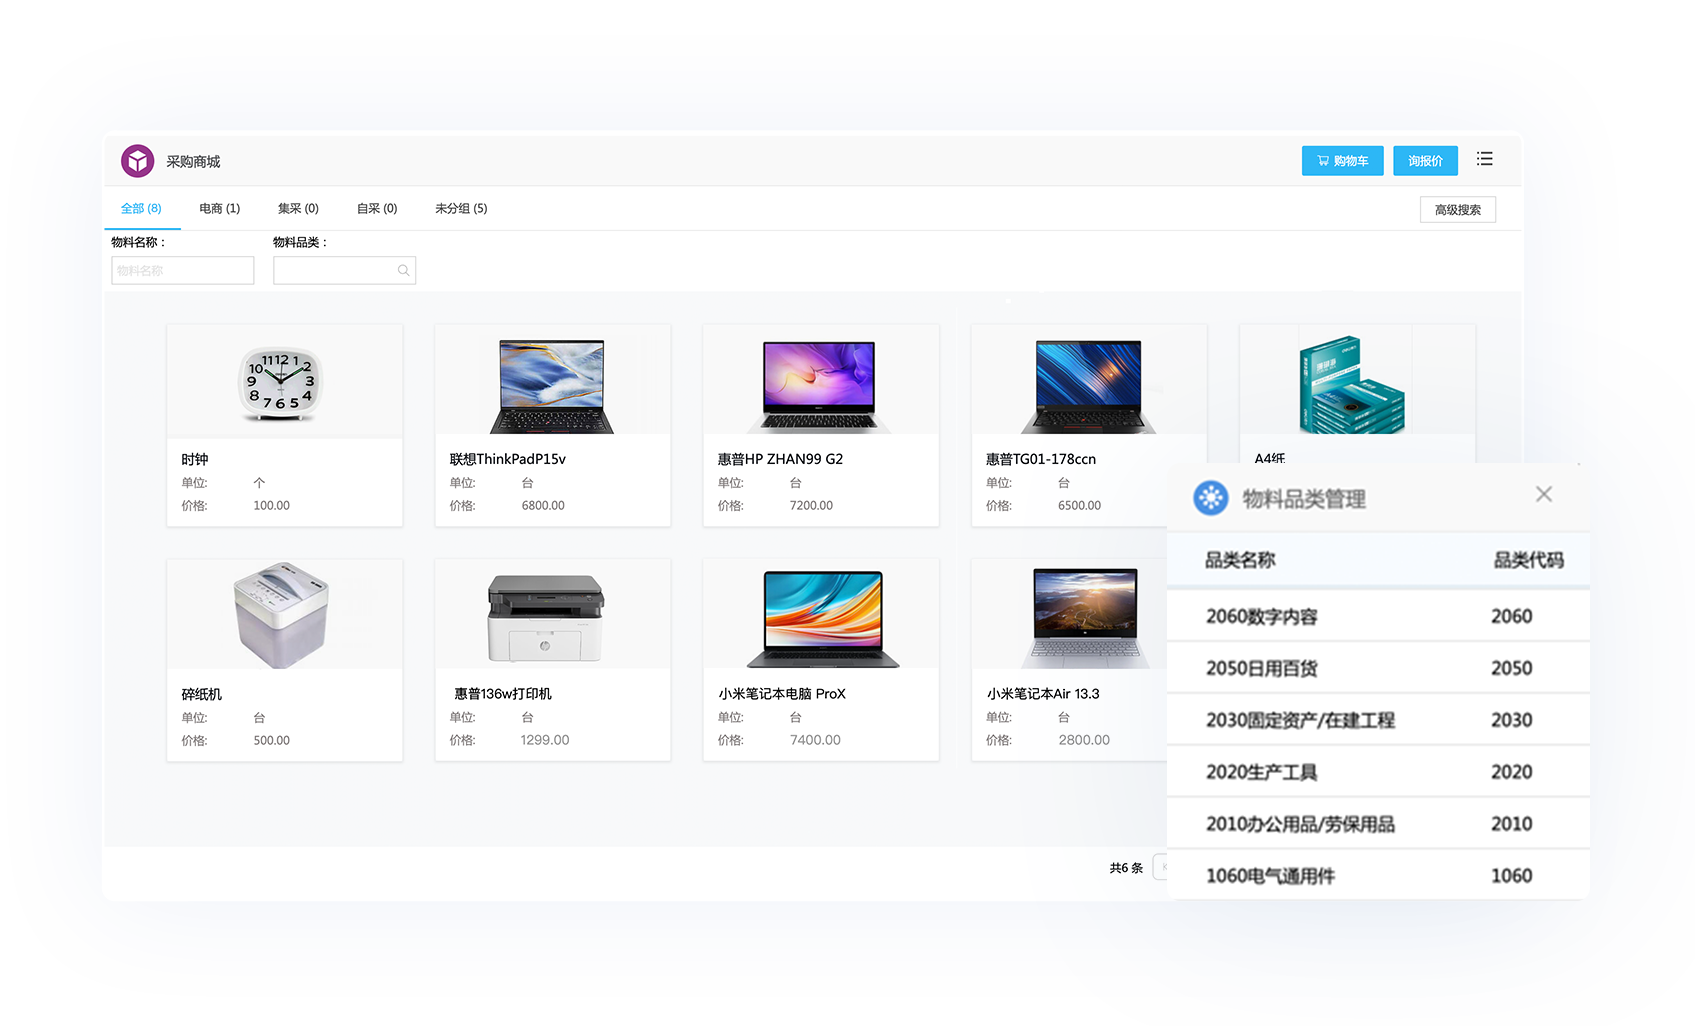The image size is (1695, 1026).
Task: Focus the 物料名称 text input field
Action: coord(183,271)
